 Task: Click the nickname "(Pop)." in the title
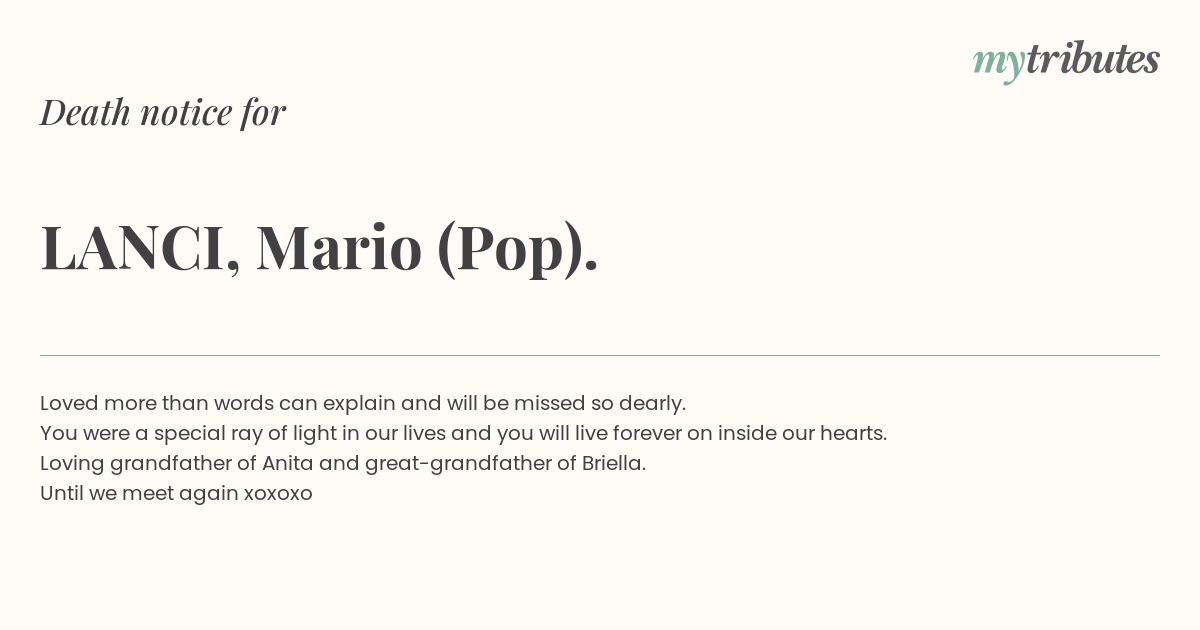tap(518, 249)
